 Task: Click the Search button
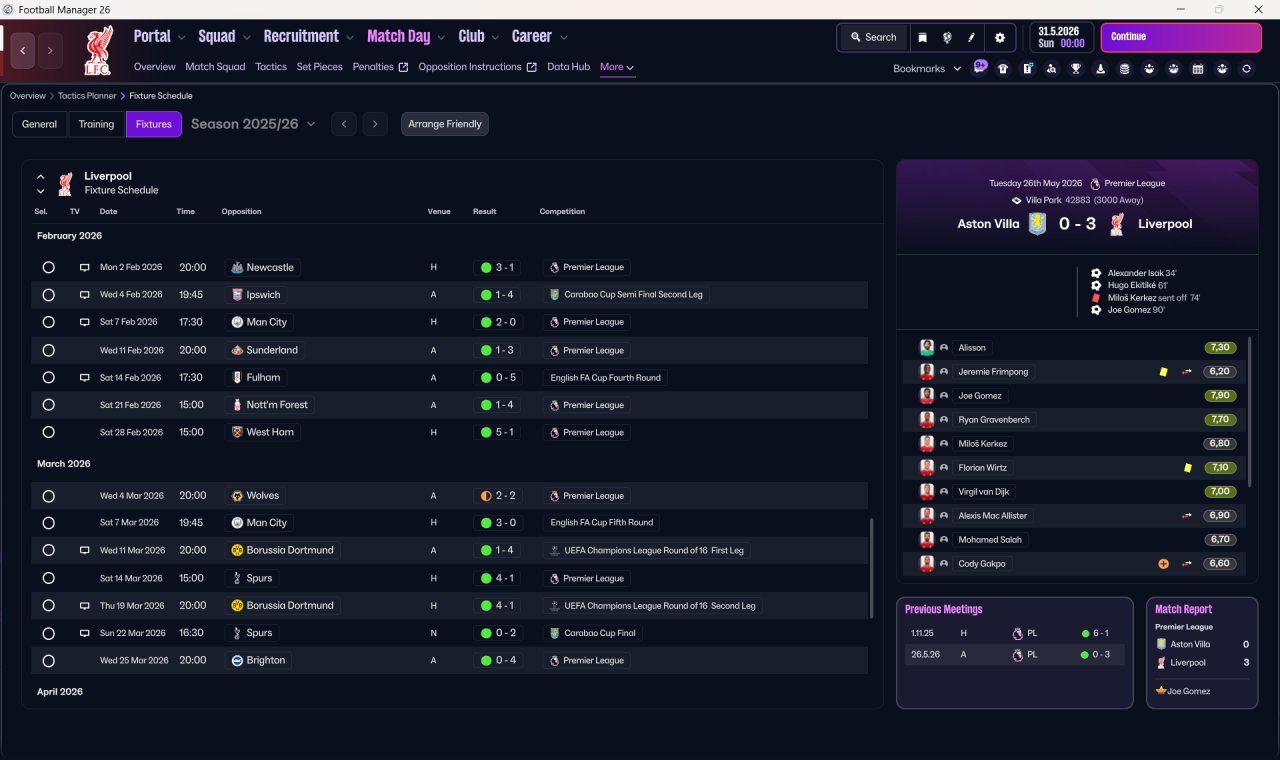pyautogui.click(x=873, y=37)
